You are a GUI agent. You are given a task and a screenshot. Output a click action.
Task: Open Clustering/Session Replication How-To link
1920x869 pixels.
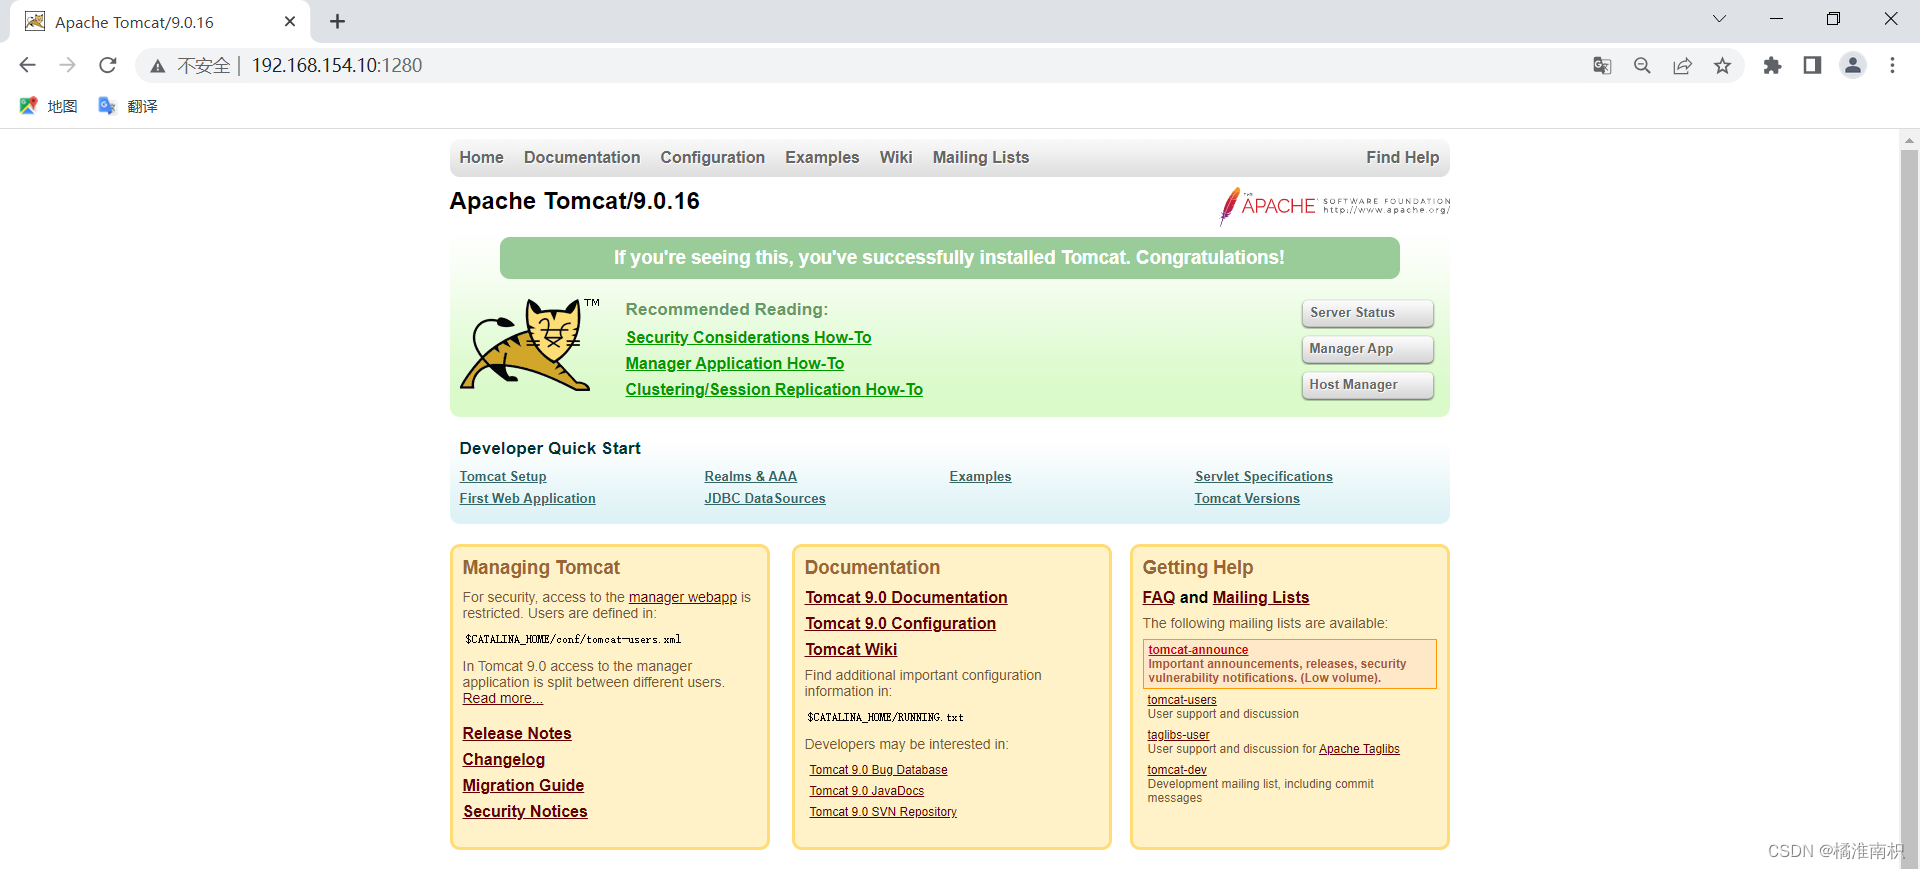774,389
